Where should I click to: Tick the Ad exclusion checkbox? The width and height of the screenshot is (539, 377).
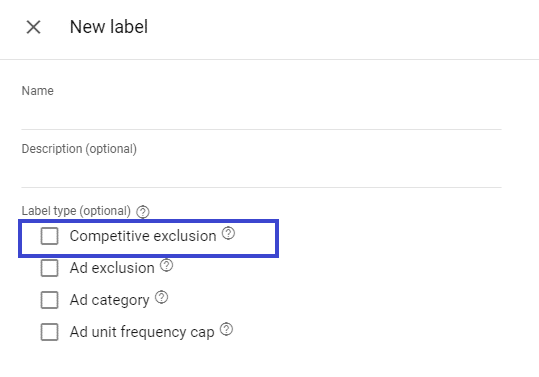point(50,268)
